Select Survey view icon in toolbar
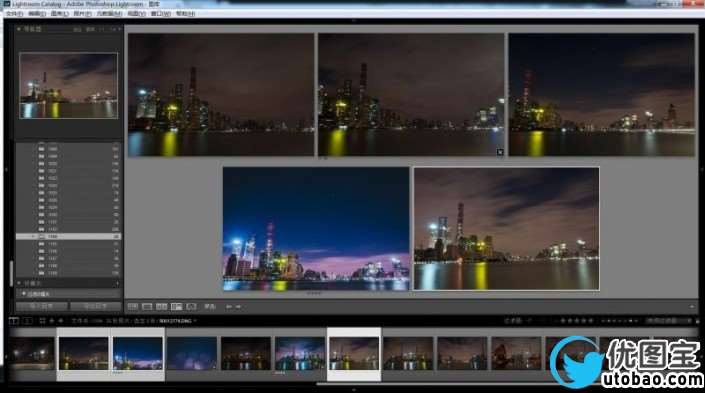705x393 pixels. (x=176, y=307)
